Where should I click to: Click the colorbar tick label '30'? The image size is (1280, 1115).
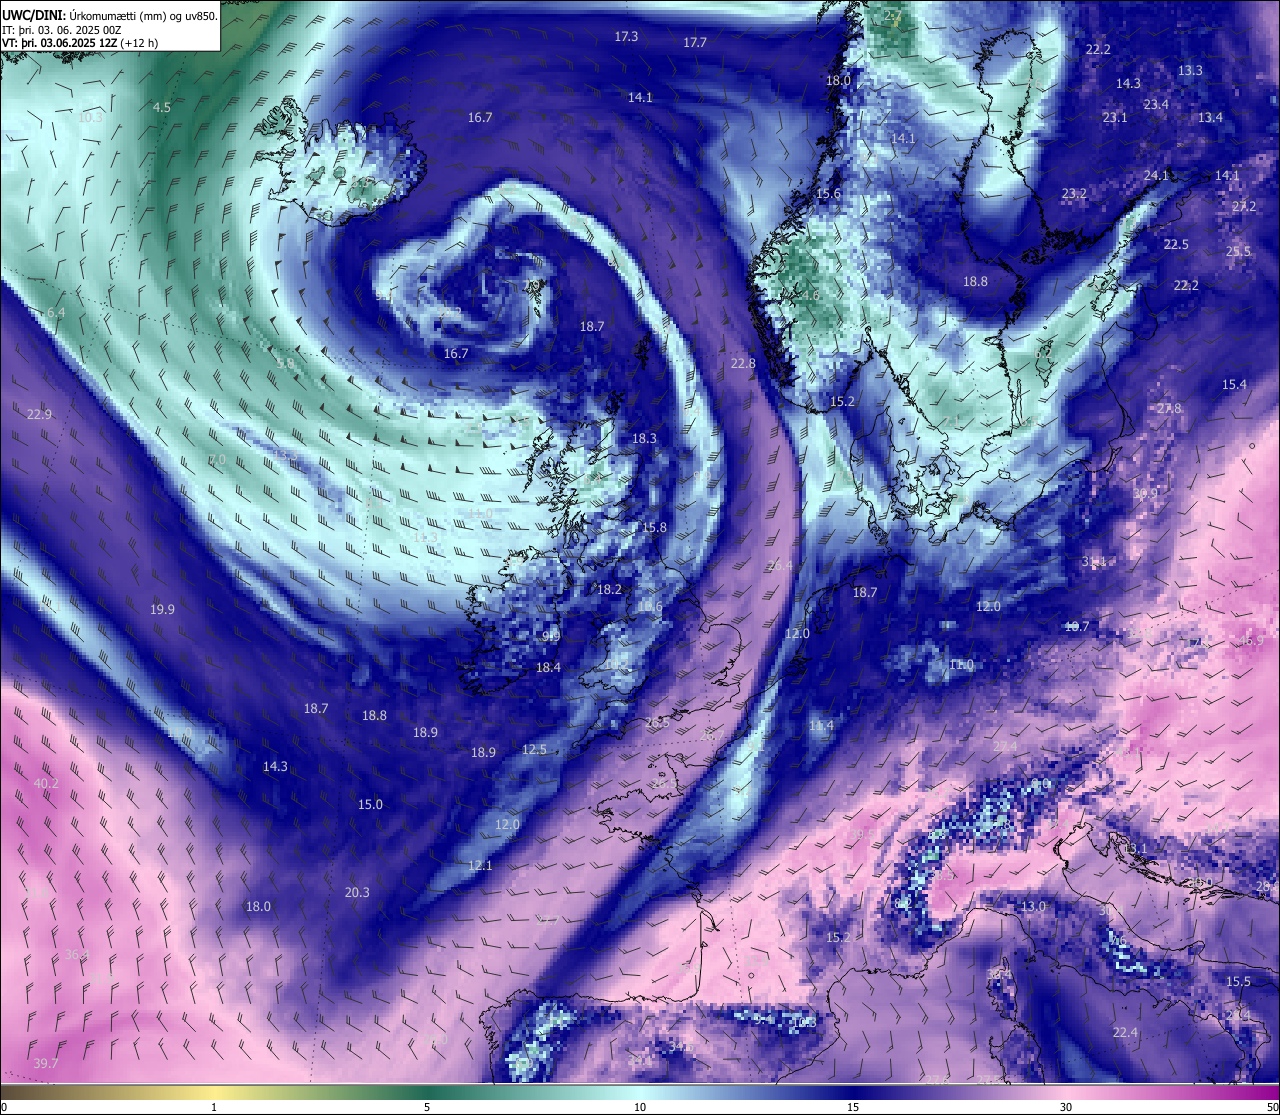tap(1066, 1107)
